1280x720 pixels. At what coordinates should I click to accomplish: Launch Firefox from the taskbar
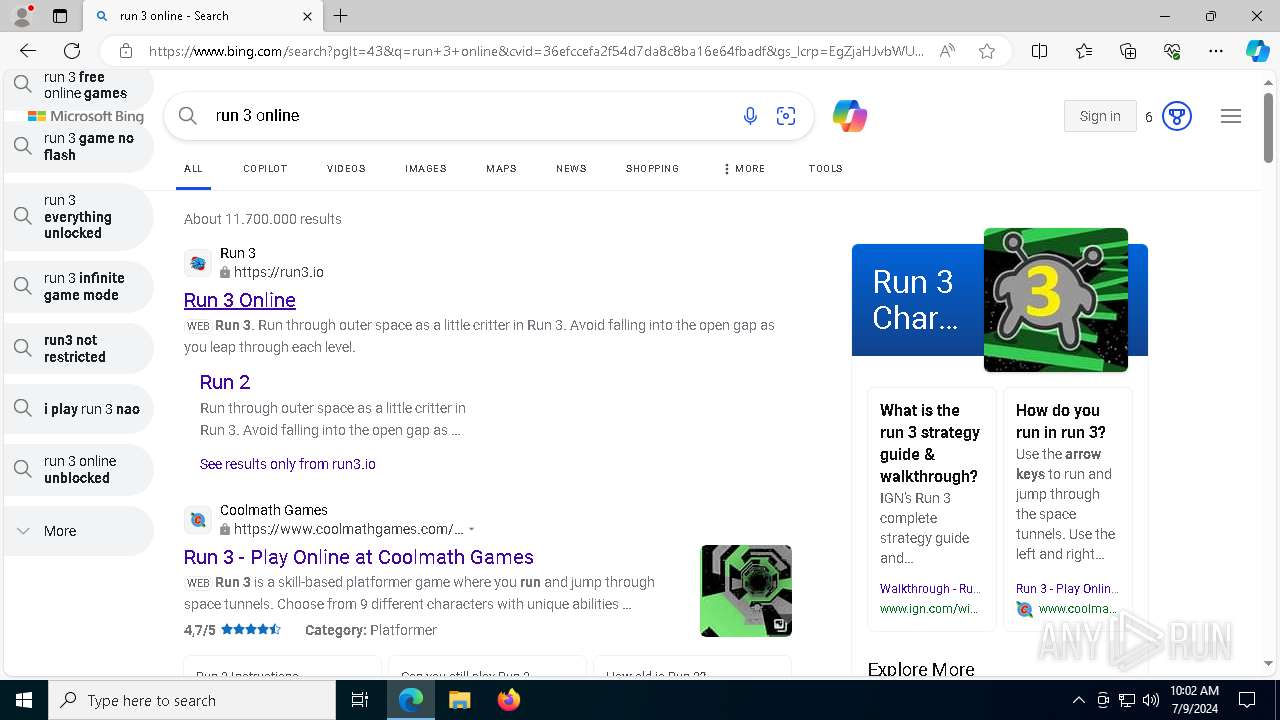(509, 700)
